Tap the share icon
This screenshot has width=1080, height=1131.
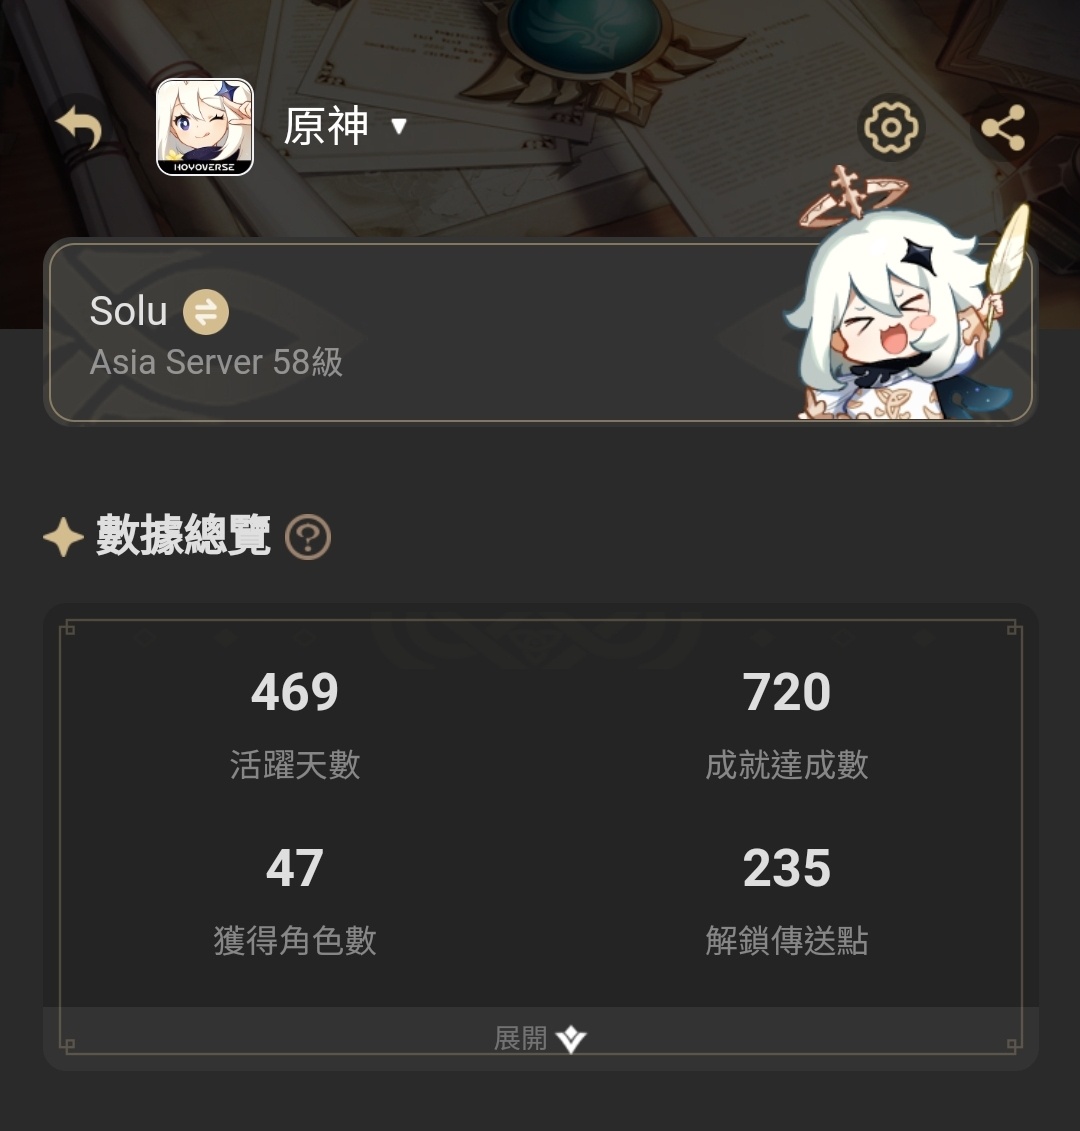tap(1004, 128)
